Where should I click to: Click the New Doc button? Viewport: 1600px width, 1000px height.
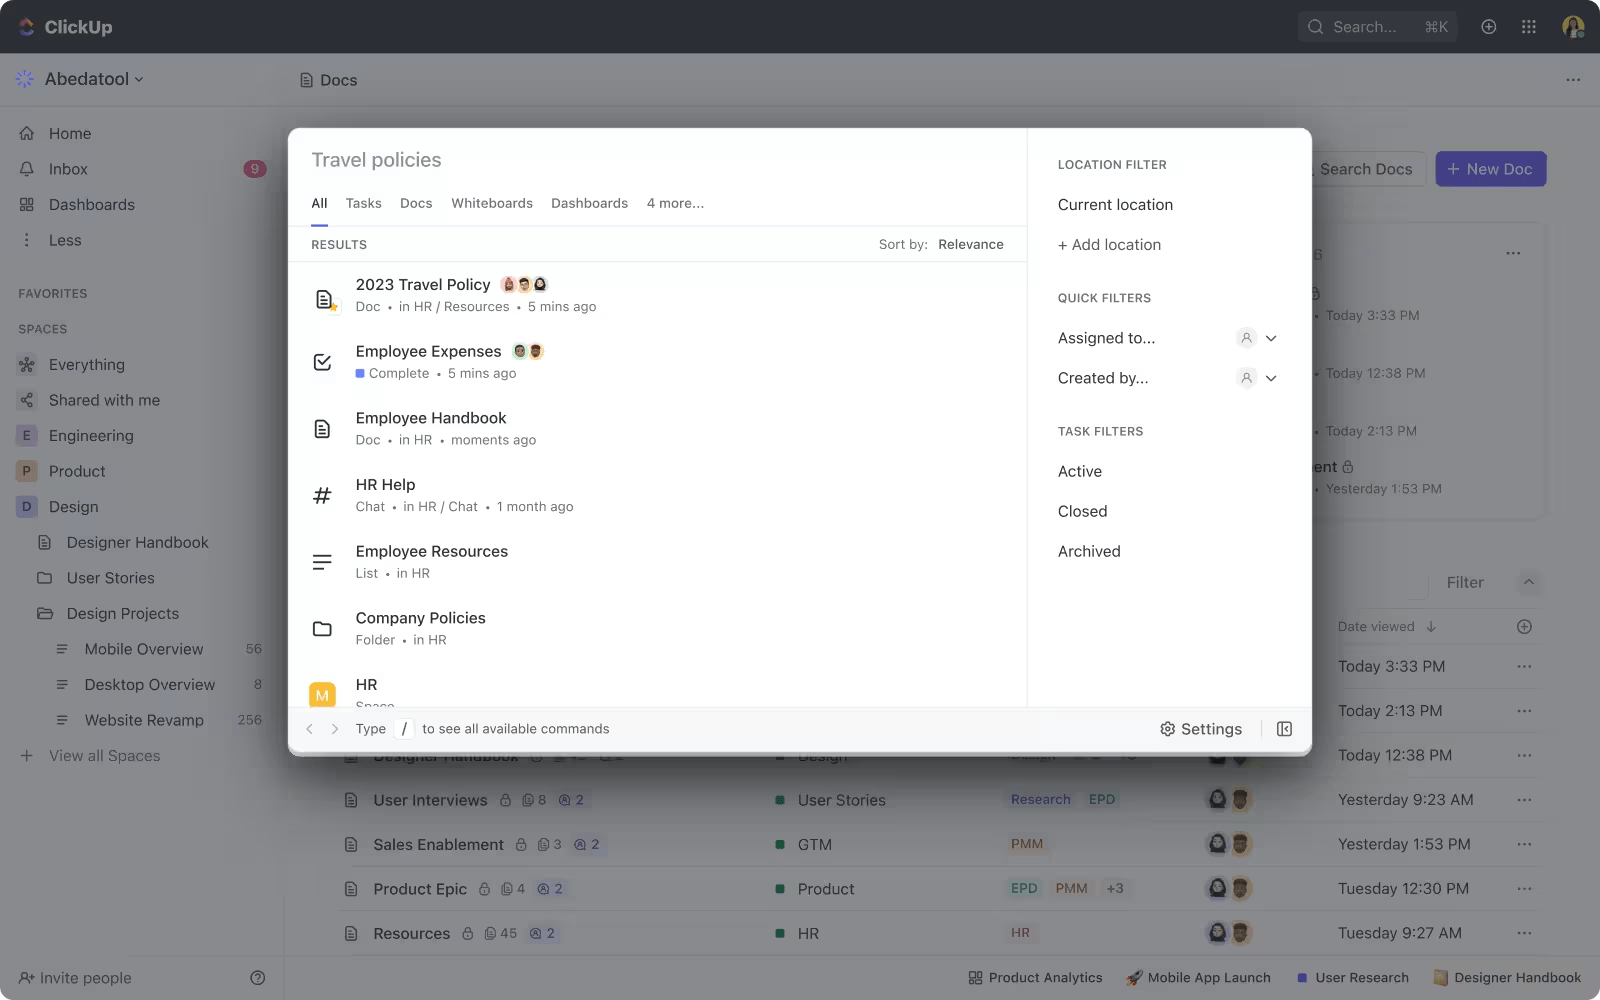(x=1490, y=169)
